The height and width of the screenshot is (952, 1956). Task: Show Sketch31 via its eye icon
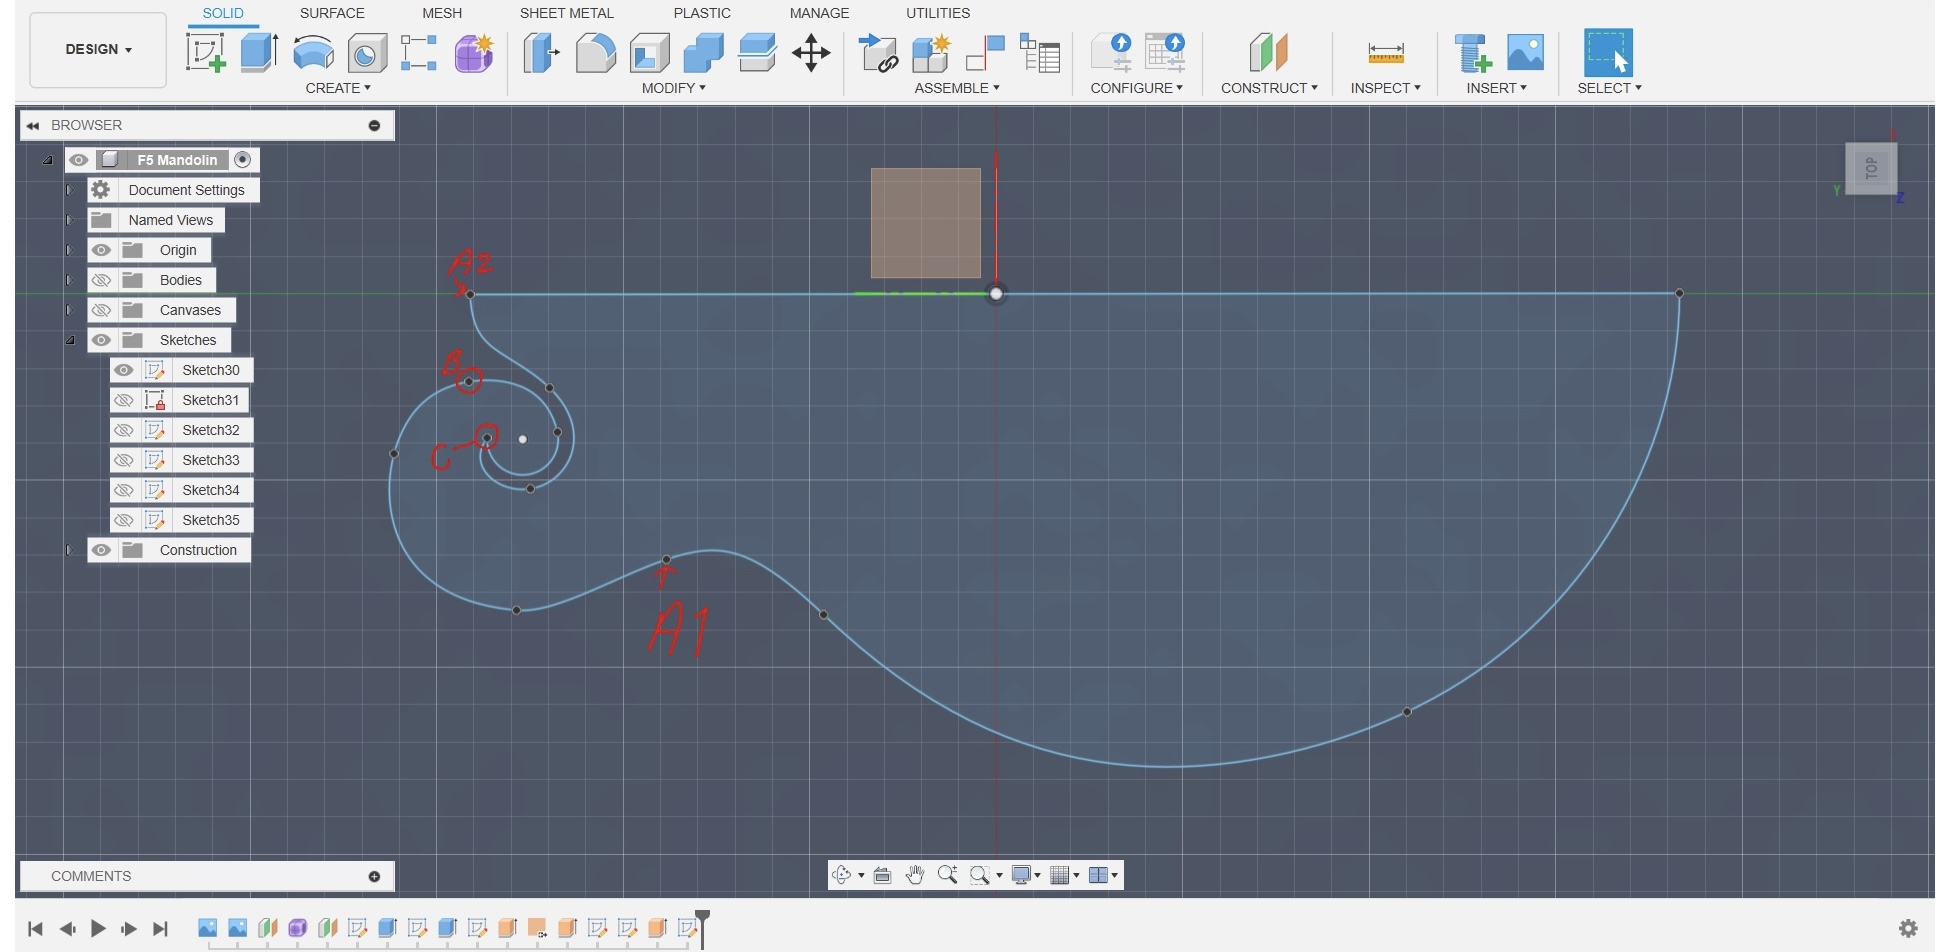(x=123, y=400)
